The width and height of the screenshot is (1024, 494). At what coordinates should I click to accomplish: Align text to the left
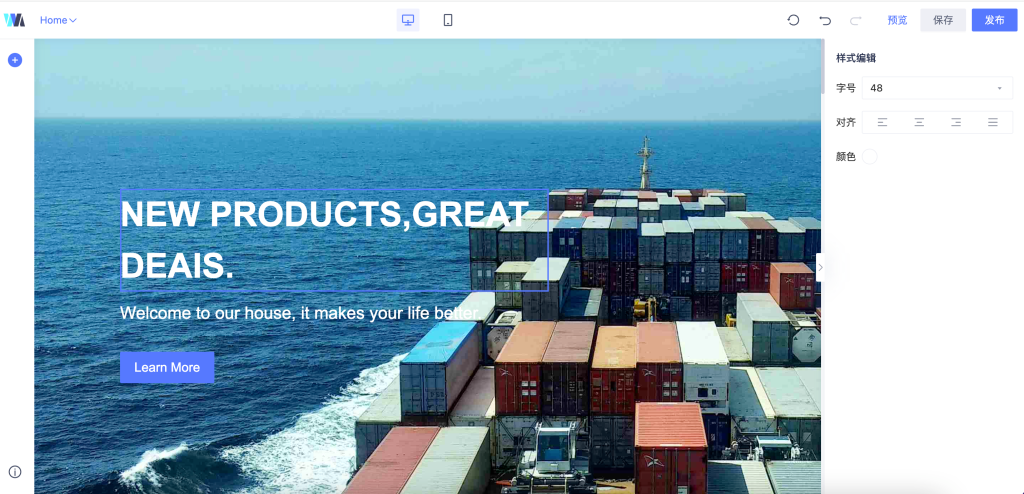(x=882, y=122)
